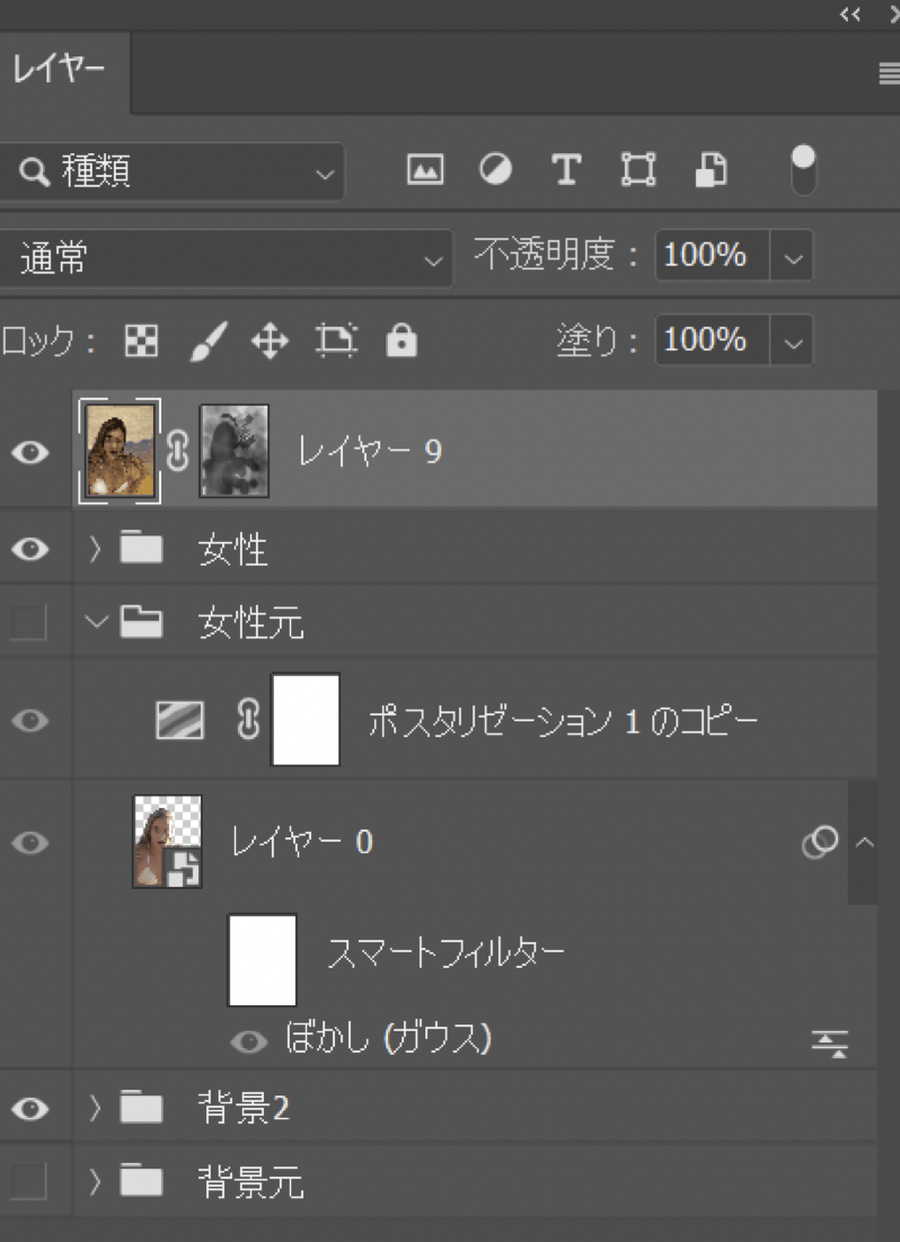Click the 女性 group folder icon
The height and width of the screenshot is (1242, 900).
pyautogui.click(x=141, y=548)
